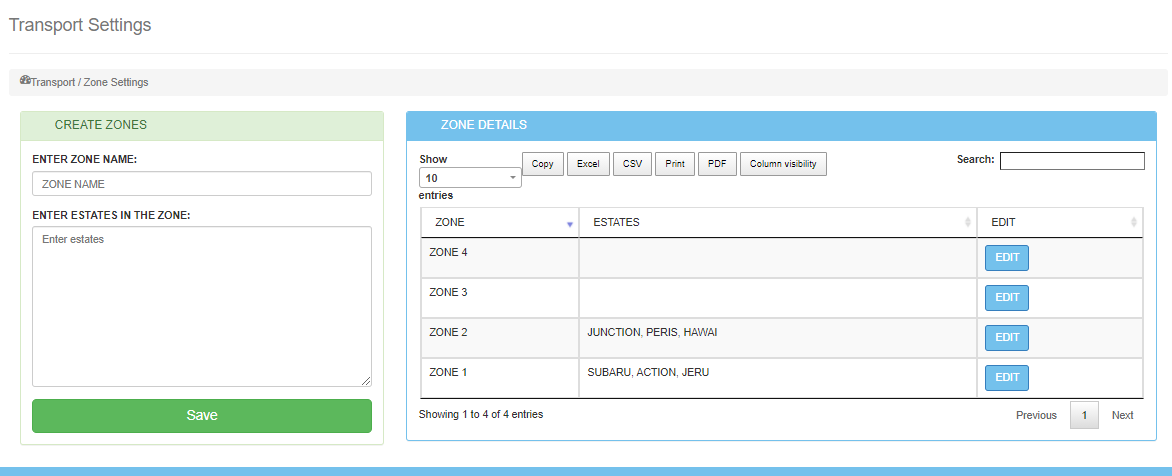1172x476 pixels.
Task: Sort table by ZONE column arrow
Action: coord(570,223)
